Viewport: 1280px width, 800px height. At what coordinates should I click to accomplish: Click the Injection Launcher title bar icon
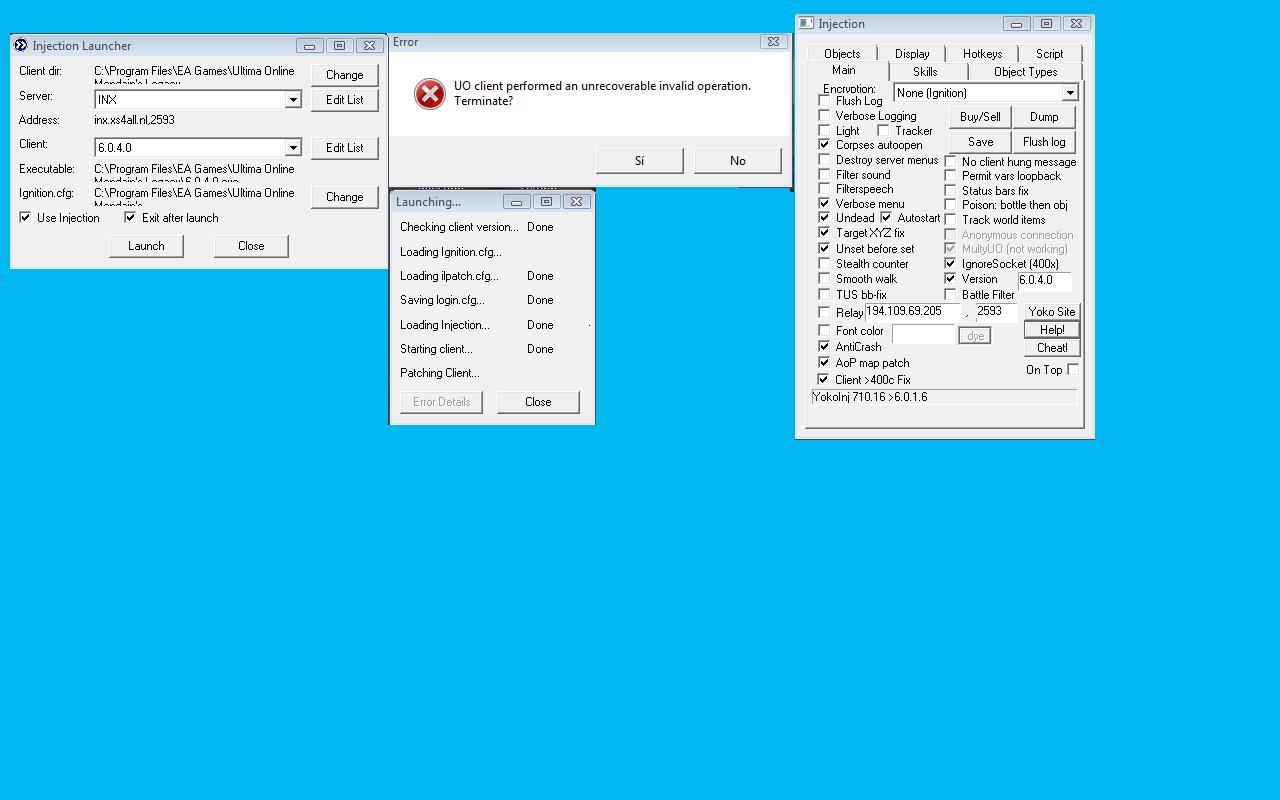[x=20, y=46]
